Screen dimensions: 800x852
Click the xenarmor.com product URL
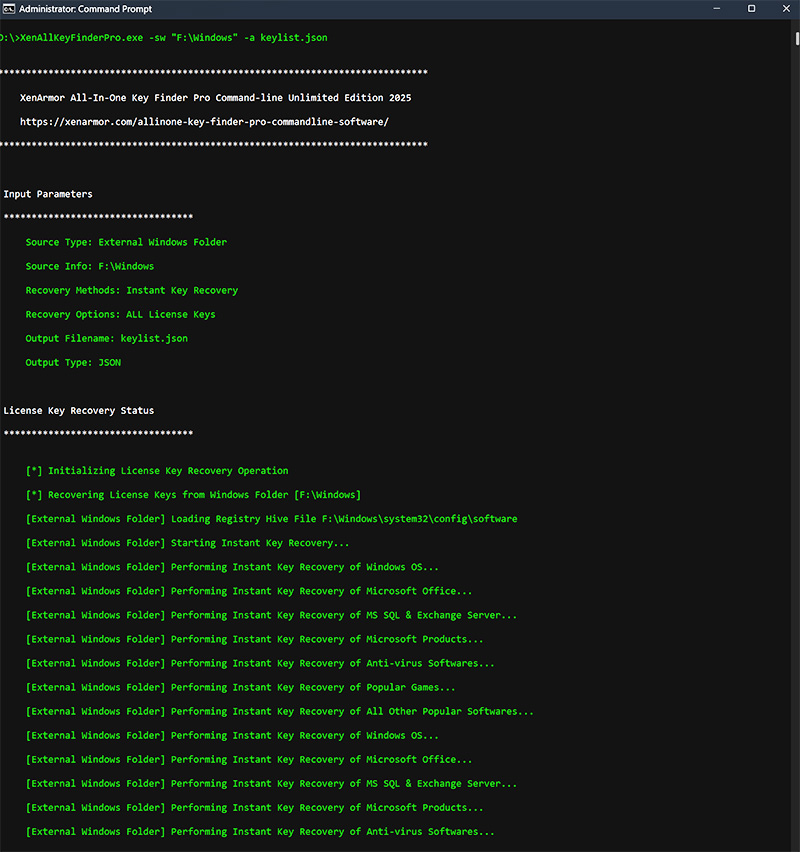(x=204, y=122)
